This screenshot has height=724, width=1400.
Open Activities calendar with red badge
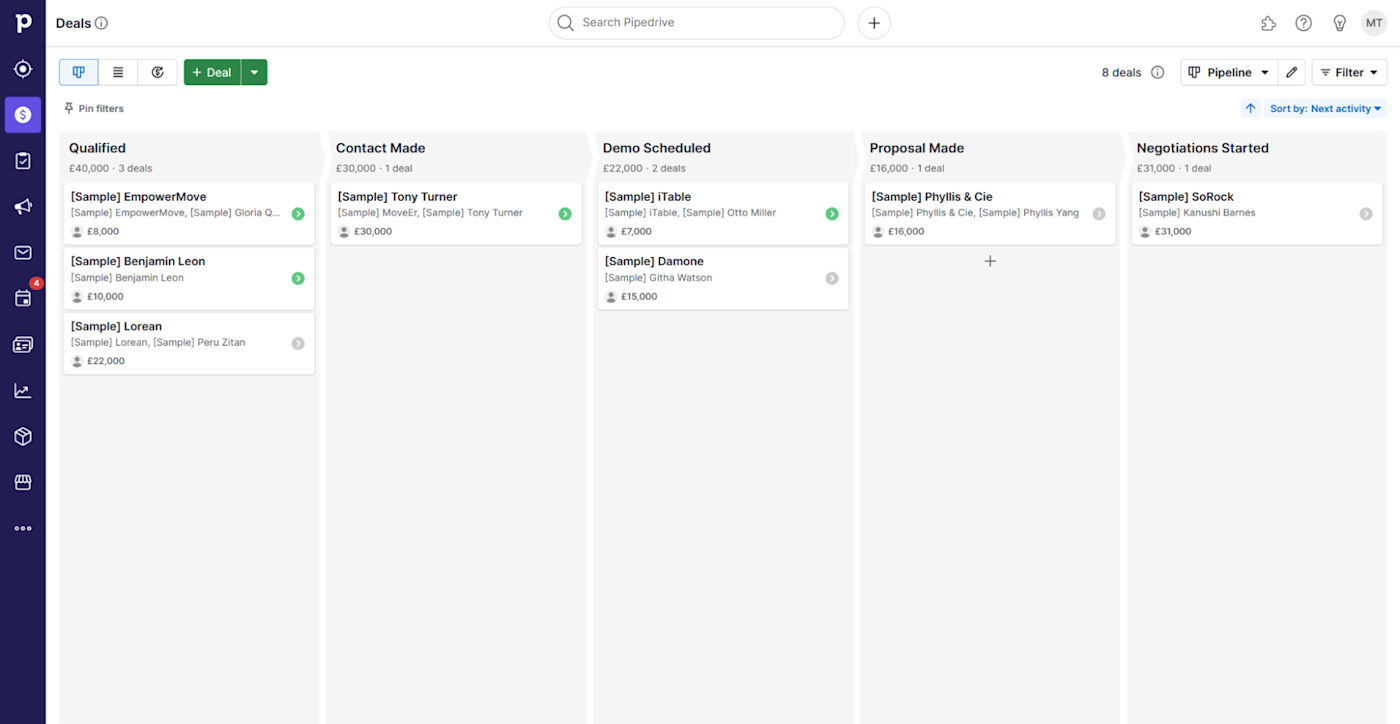click(x=23, y=298)
